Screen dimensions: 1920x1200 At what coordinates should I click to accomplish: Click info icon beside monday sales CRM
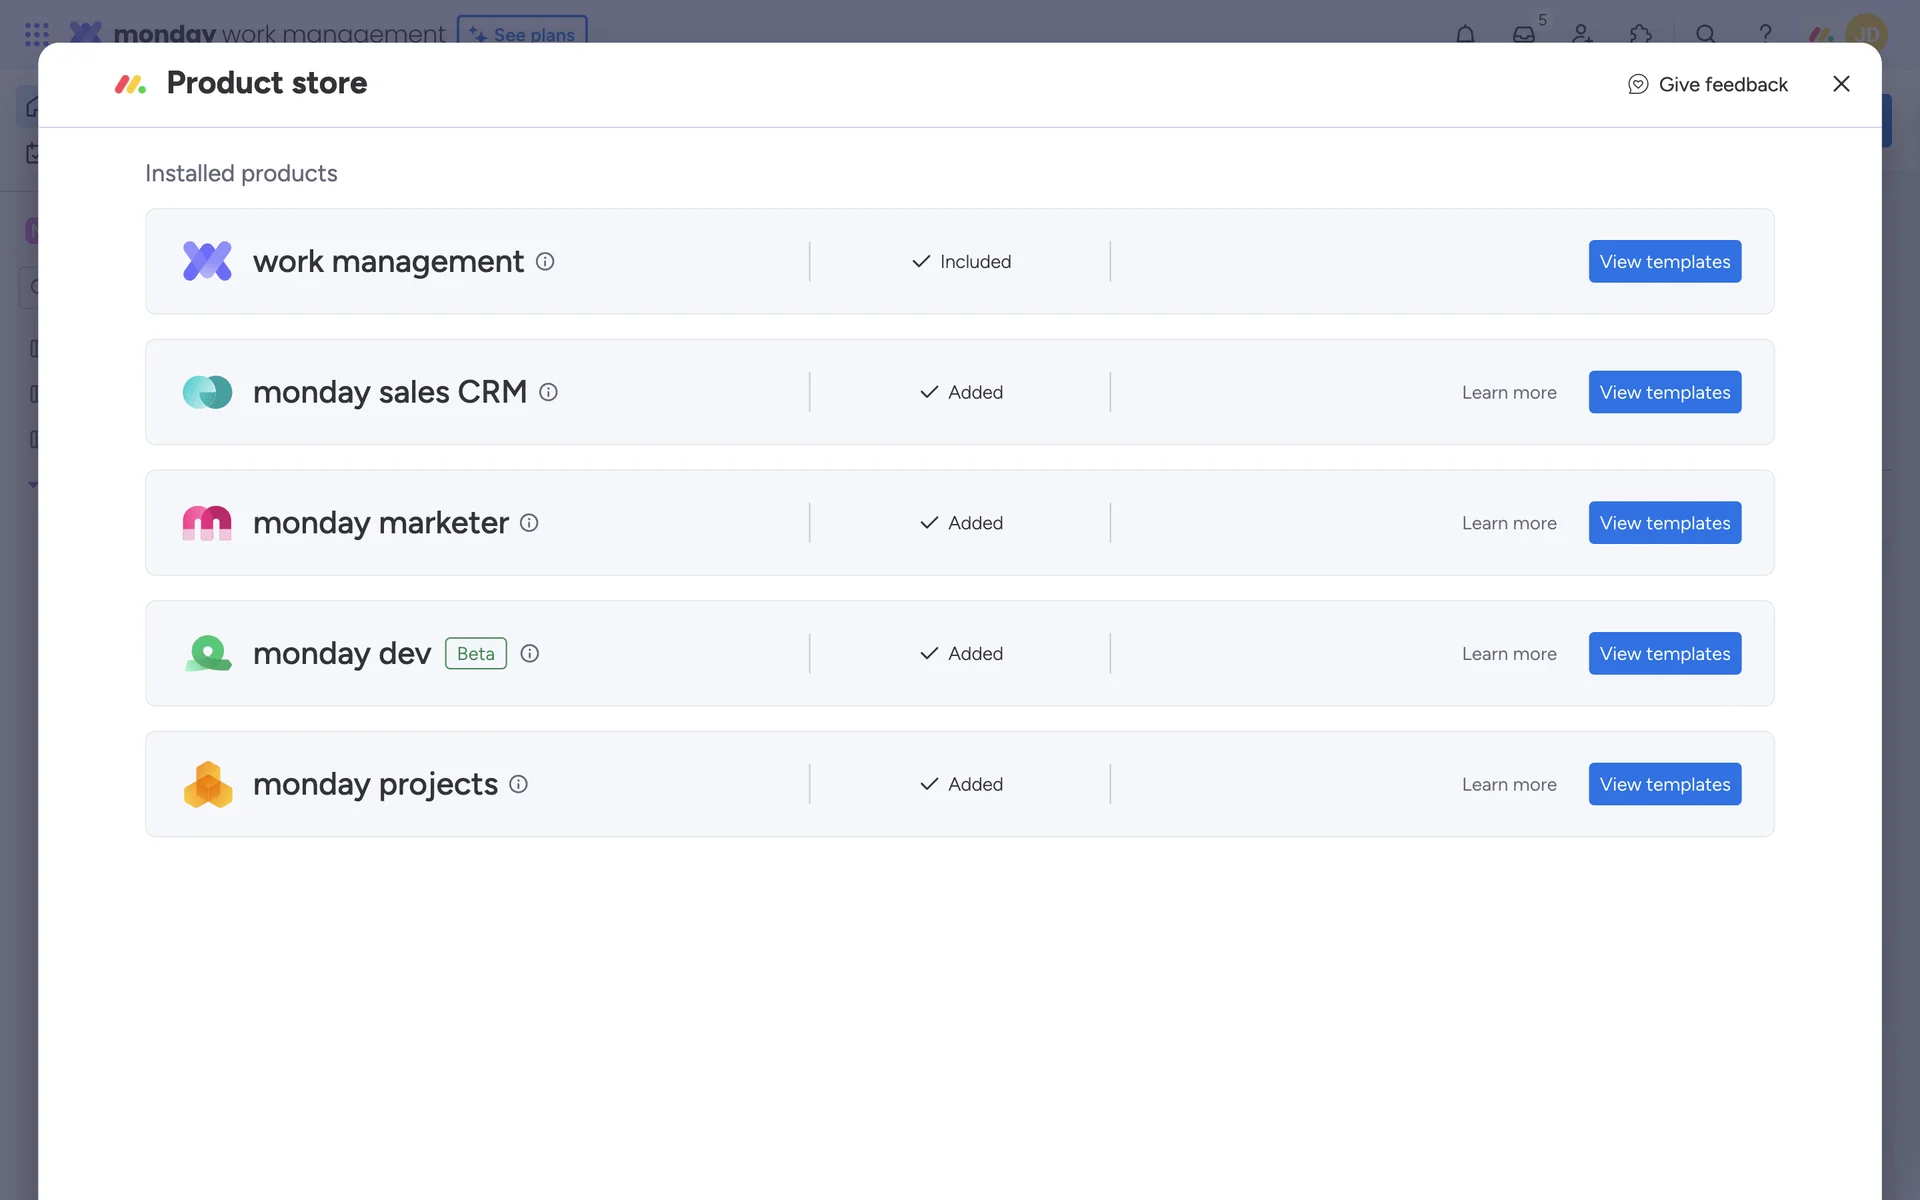click(x=548, y=392)
